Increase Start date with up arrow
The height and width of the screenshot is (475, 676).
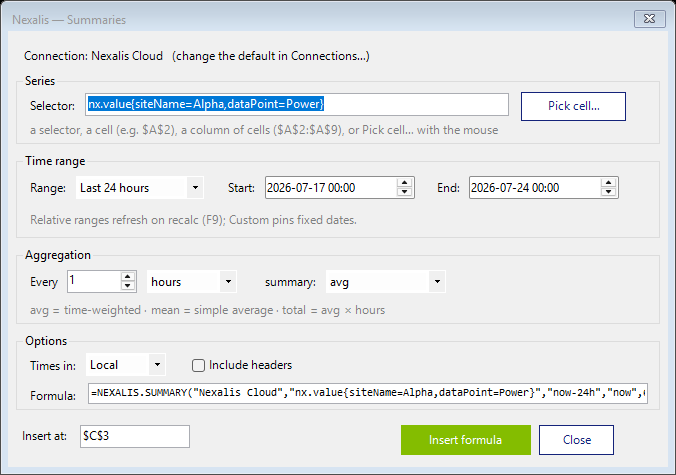pos(404,183)
